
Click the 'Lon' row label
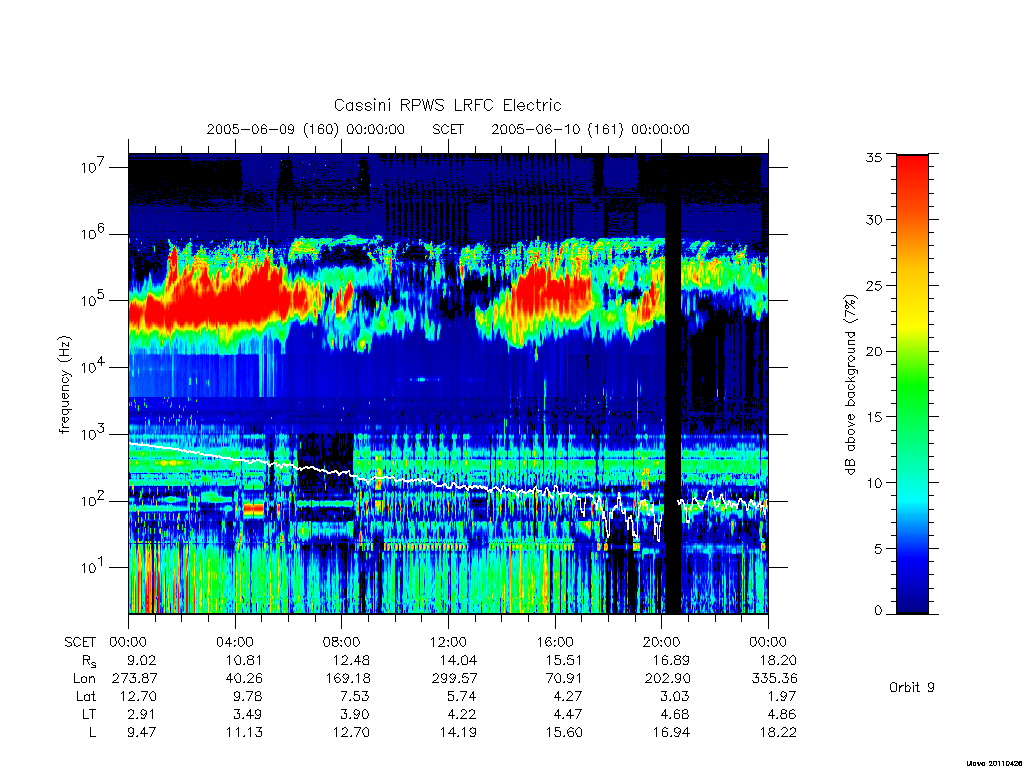click(84, 679)
